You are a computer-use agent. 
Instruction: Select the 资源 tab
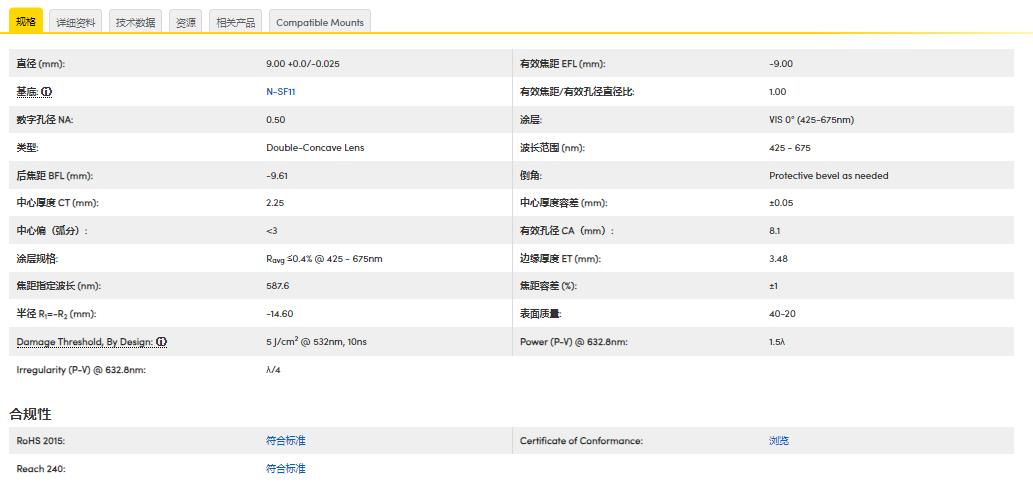pos(185,21)
